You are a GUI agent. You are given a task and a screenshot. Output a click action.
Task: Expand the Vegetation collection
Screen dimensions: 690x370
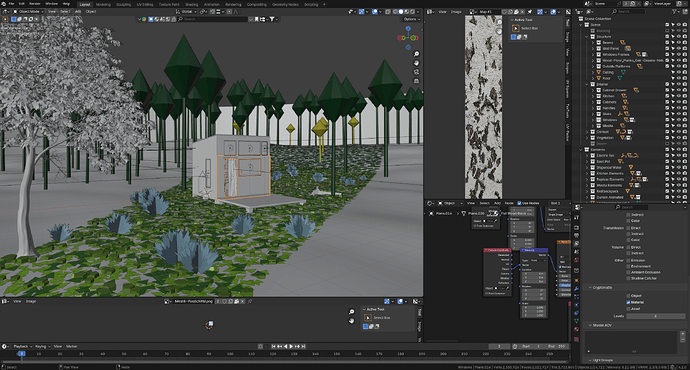(587, 138)
